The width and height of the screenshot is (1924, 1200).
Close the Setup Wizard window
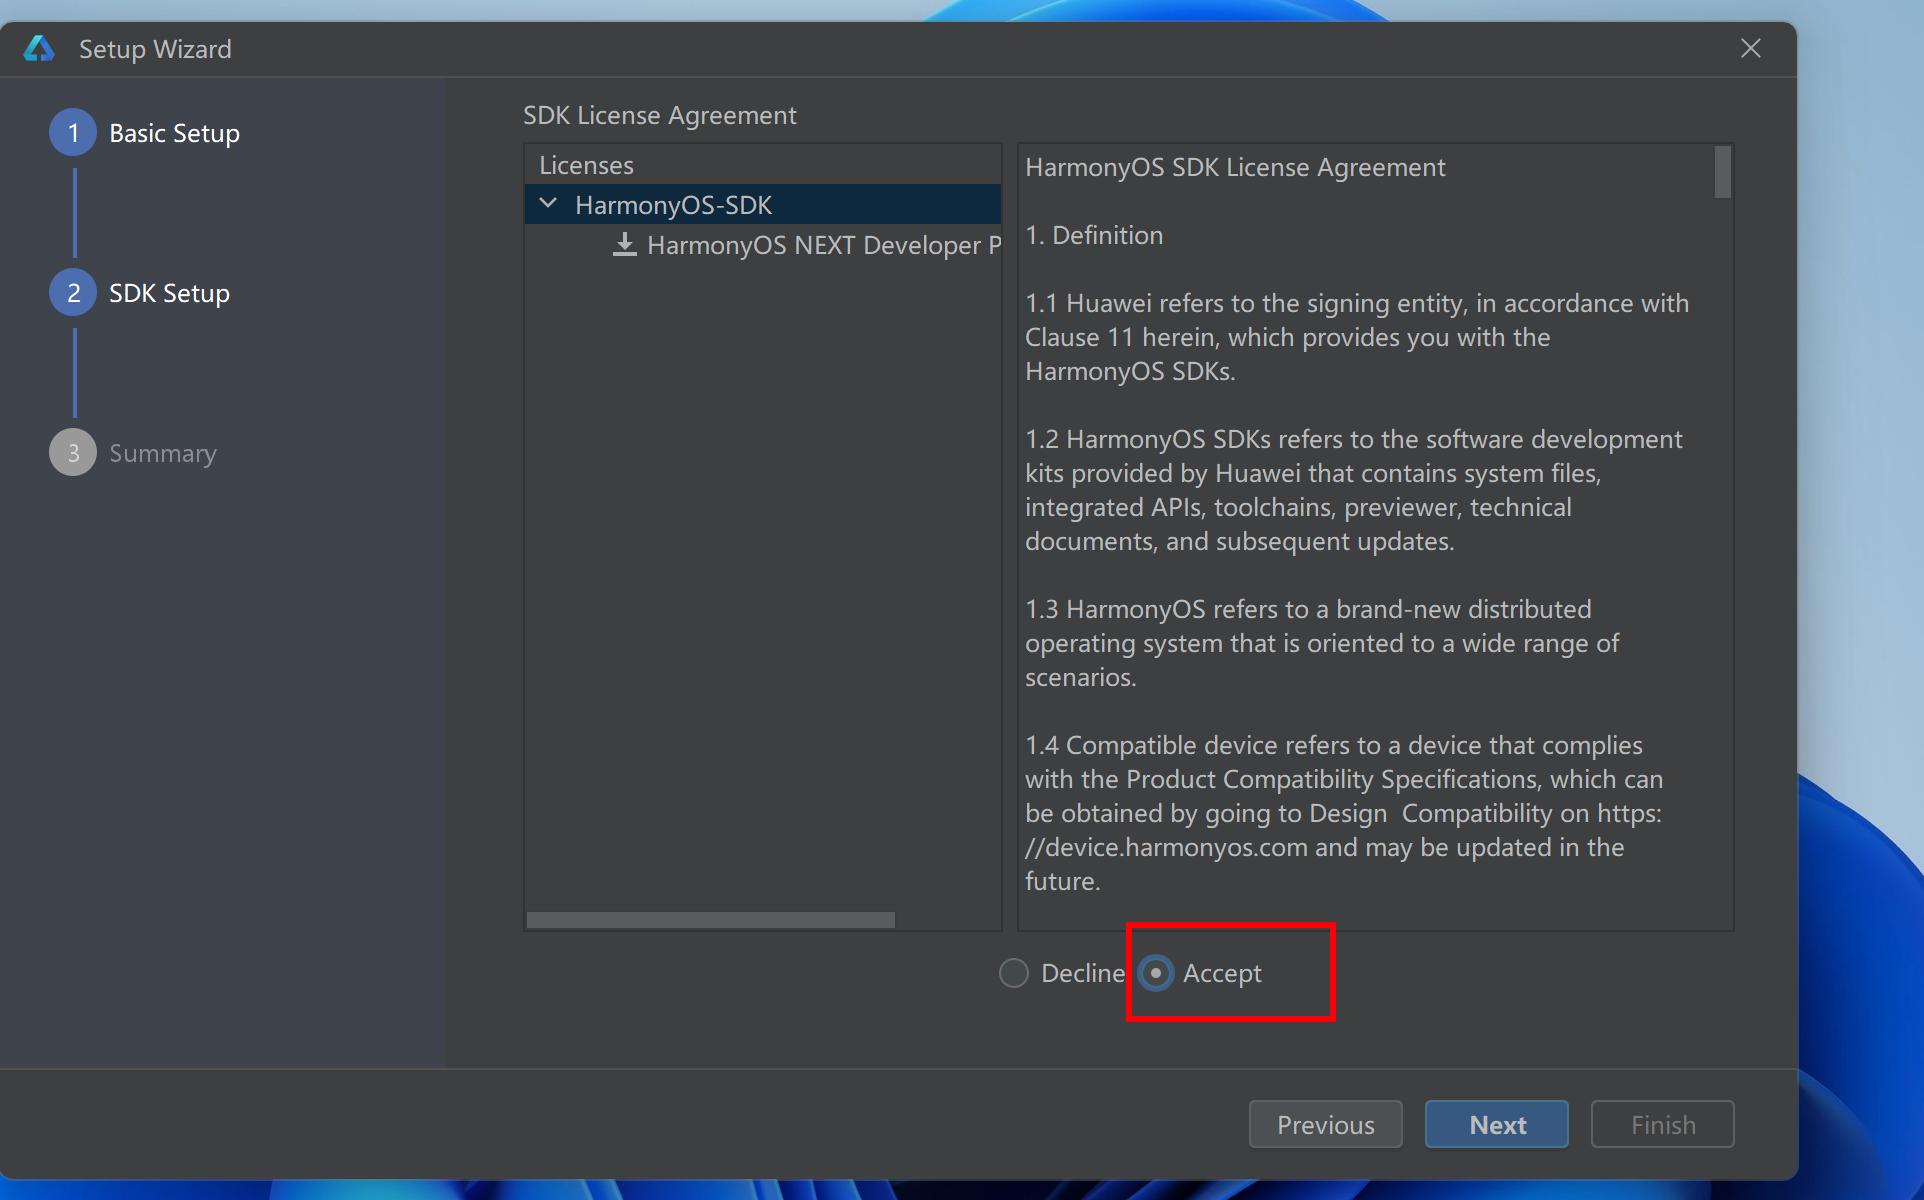[1750, 48]
